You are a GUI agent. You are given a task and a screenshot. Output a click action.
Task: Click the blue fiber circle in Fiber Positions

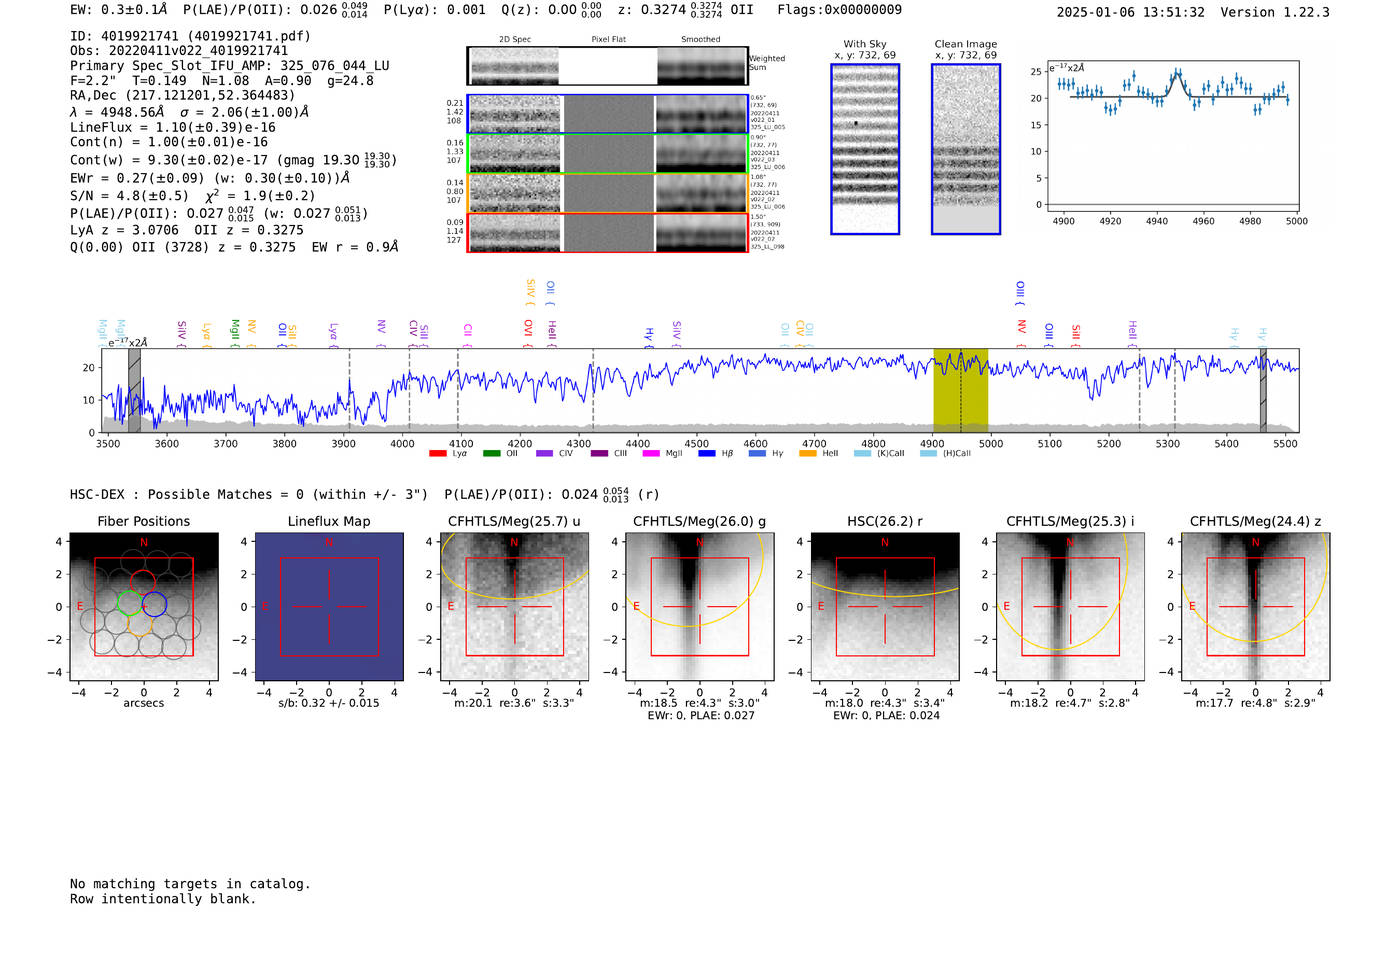pyautogui.click(x=154, y=604)
